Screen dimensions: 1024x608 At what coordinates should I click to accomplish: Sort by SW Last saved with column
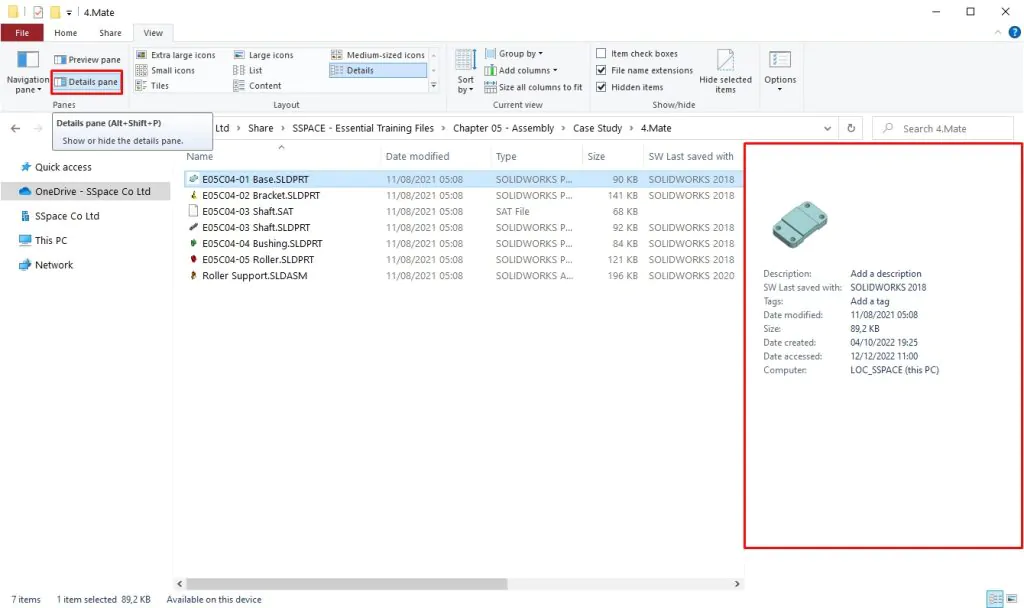click(690, 157)
